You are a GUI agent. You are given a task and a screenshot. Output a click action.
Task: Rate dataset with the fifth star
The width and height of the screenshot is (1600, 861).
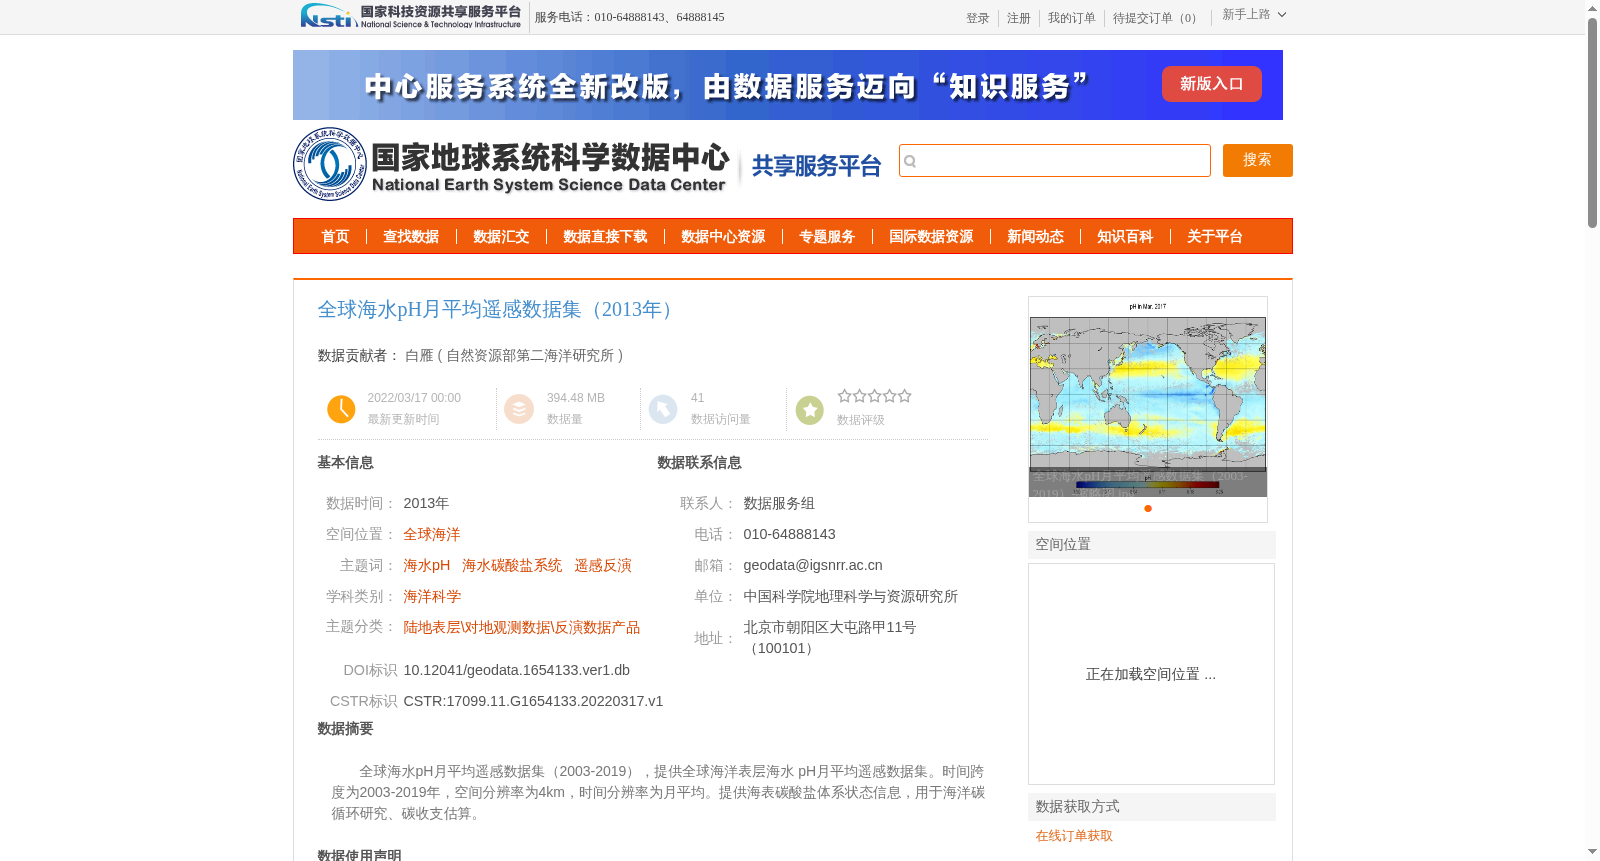904,396
